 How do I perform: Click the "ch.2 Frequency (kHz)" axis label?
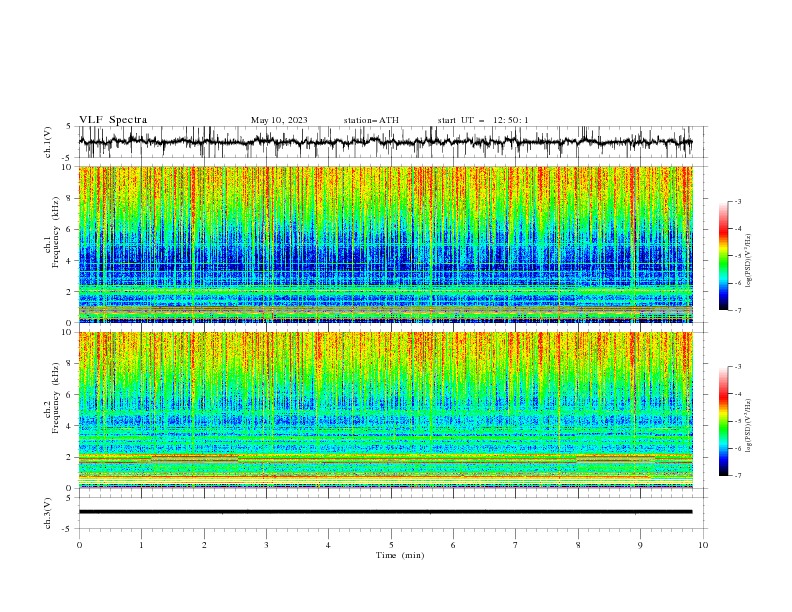pos(52,398)
